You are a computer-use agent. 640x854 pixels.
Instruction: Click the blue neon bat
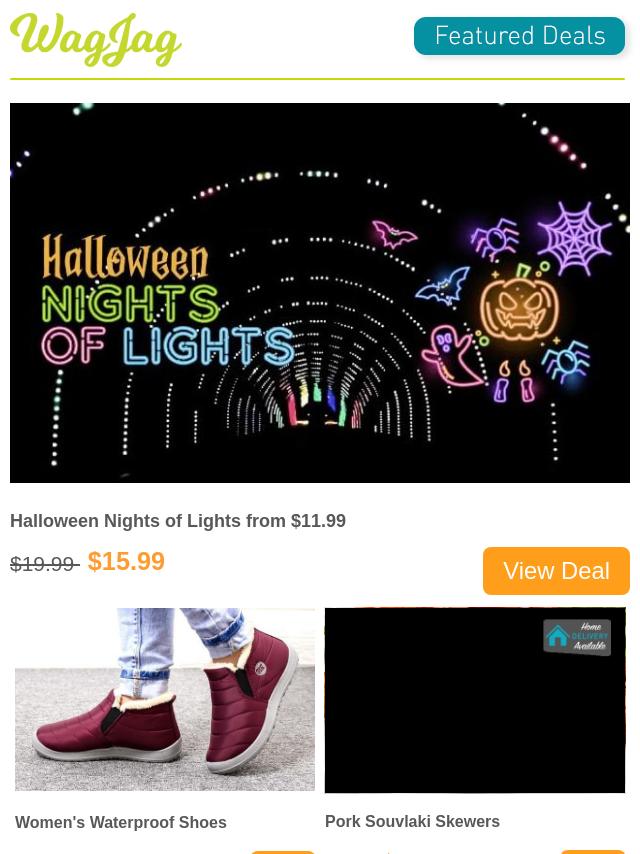click(x=443, y=285)
